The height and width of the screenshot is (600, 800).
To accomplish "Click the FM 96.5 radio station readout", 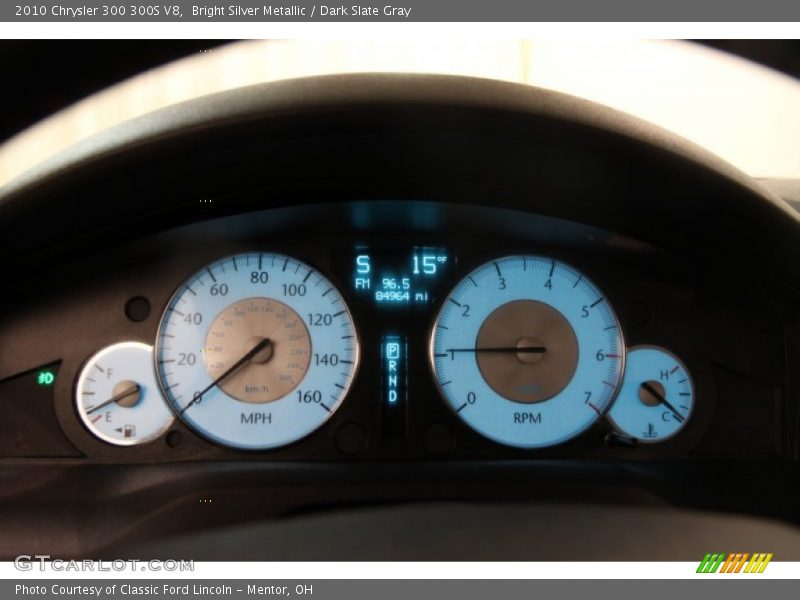I will point(383,283).
